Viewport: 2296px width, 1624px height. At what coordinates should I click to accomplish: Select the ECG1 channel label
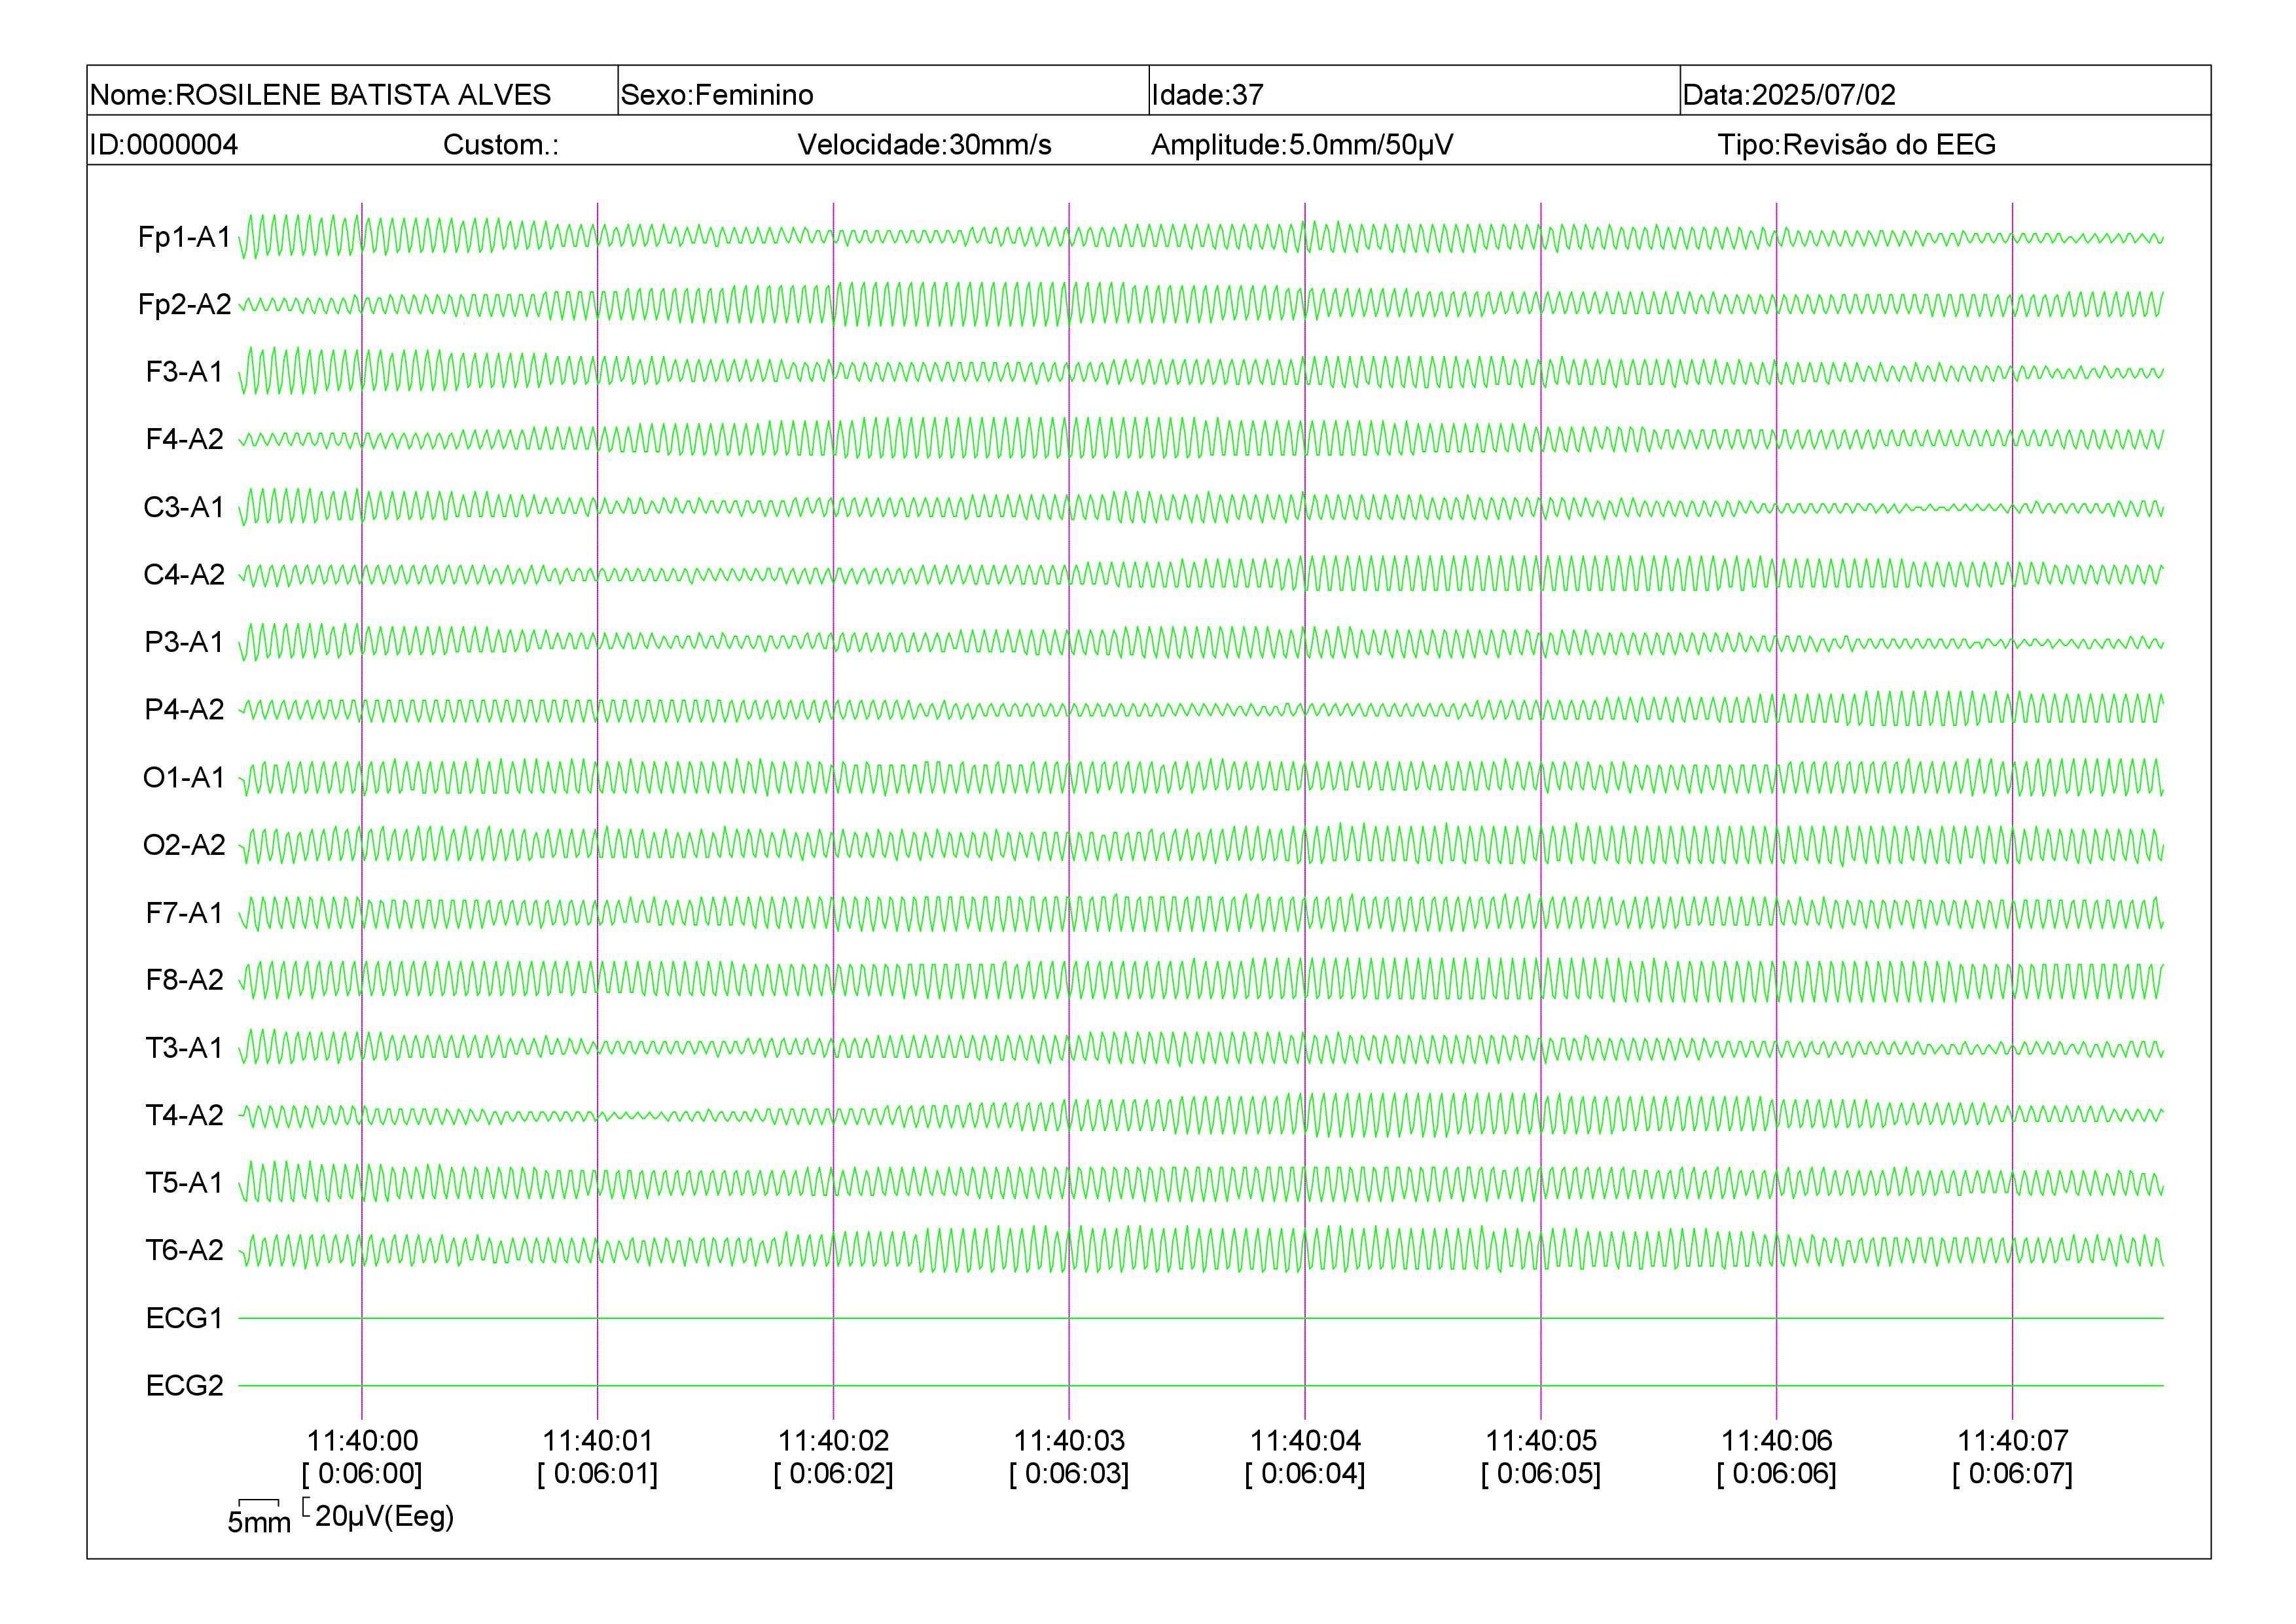(x=185, y=1318)
